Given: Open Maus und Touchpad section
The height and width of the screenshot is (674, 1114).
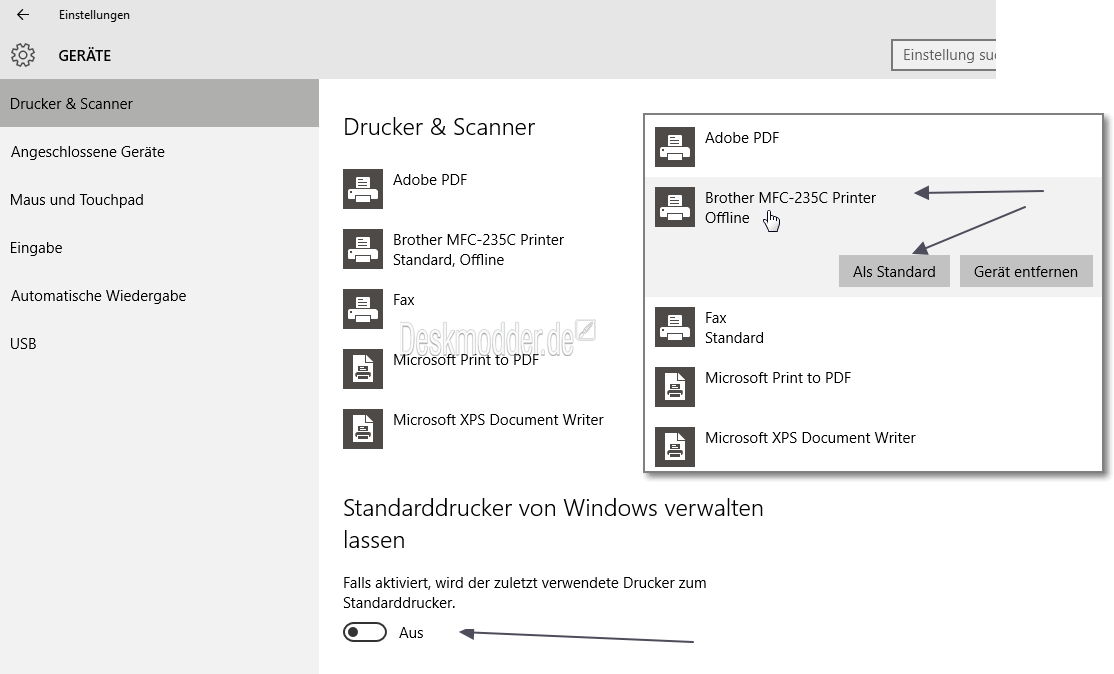Looking at the screenshot, I should coord(159,200).
